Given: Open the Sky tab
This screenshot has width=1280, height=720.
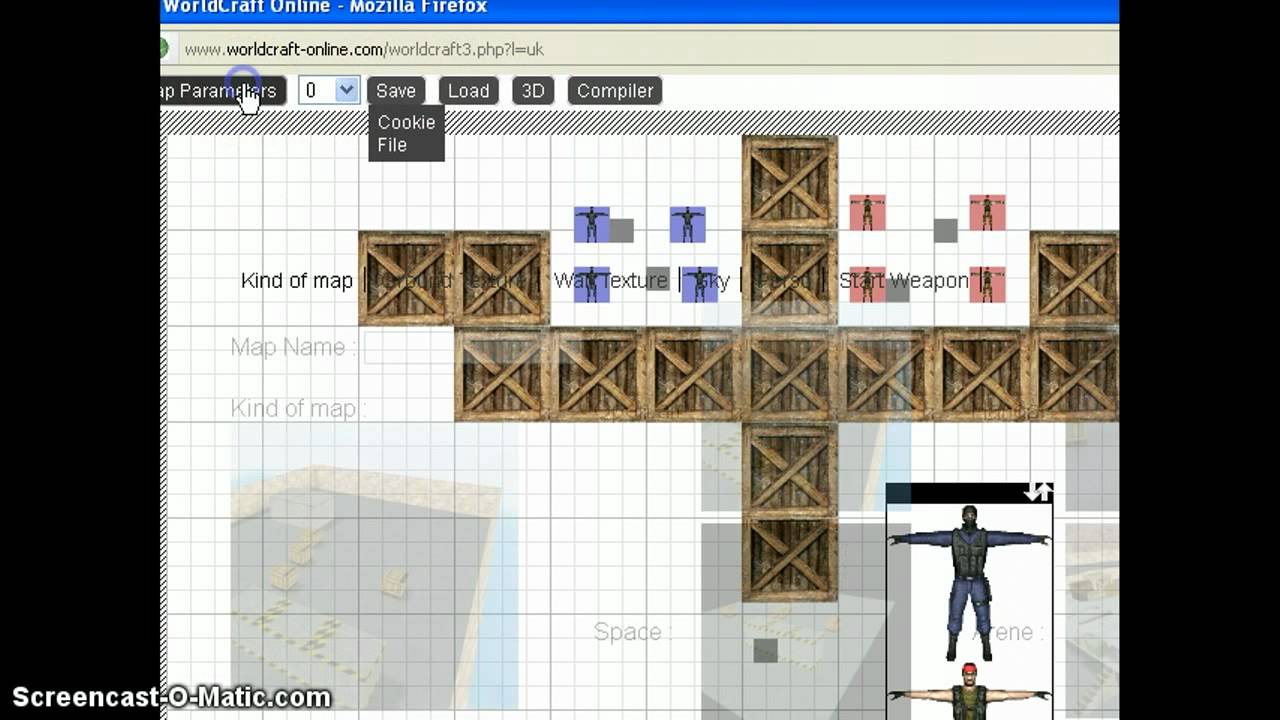Looking at the screenshot, I should [x=711, y=281].
